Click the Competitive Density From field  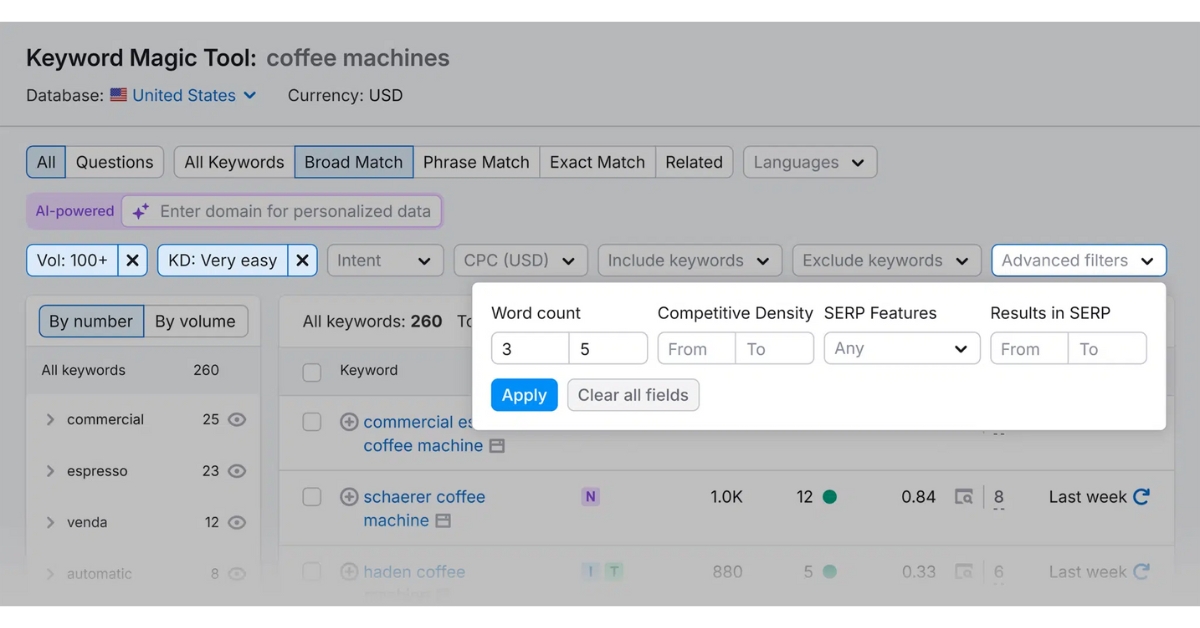click(x=696, y=349)
